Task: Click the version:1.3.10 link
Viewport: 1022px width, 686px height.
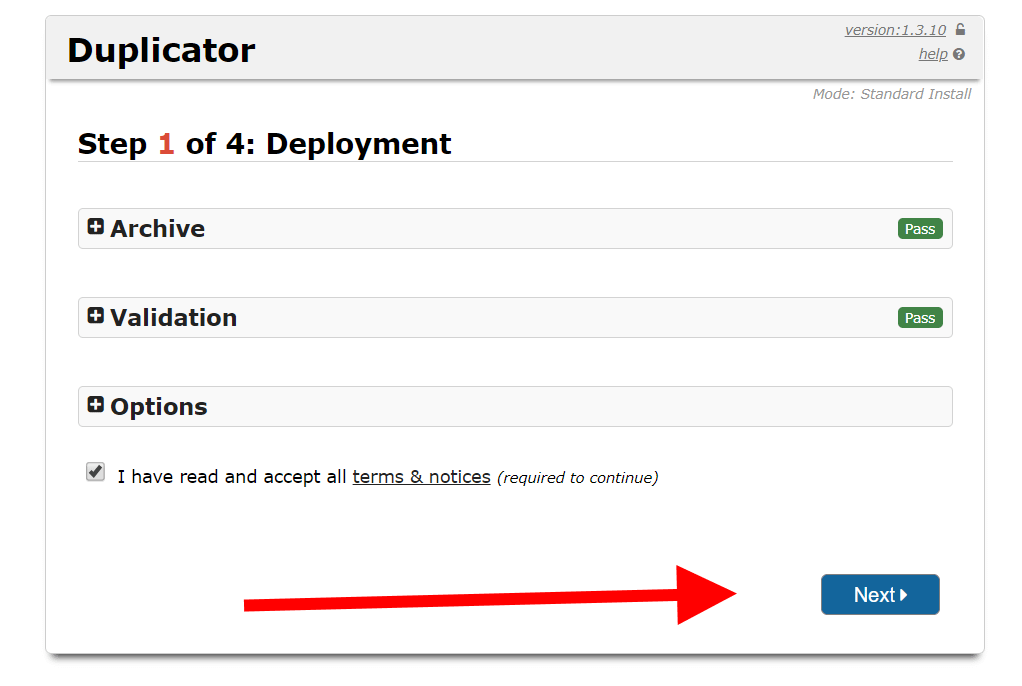Action: coord(895,29)
